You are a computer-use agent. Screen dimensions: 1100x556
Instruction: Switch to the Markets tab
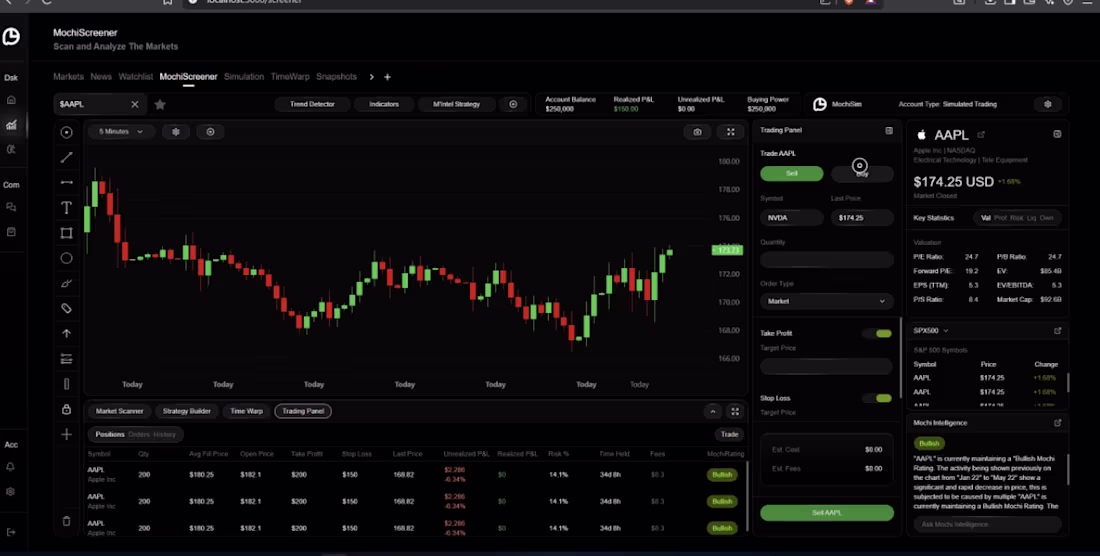click(x=68, y=77)
